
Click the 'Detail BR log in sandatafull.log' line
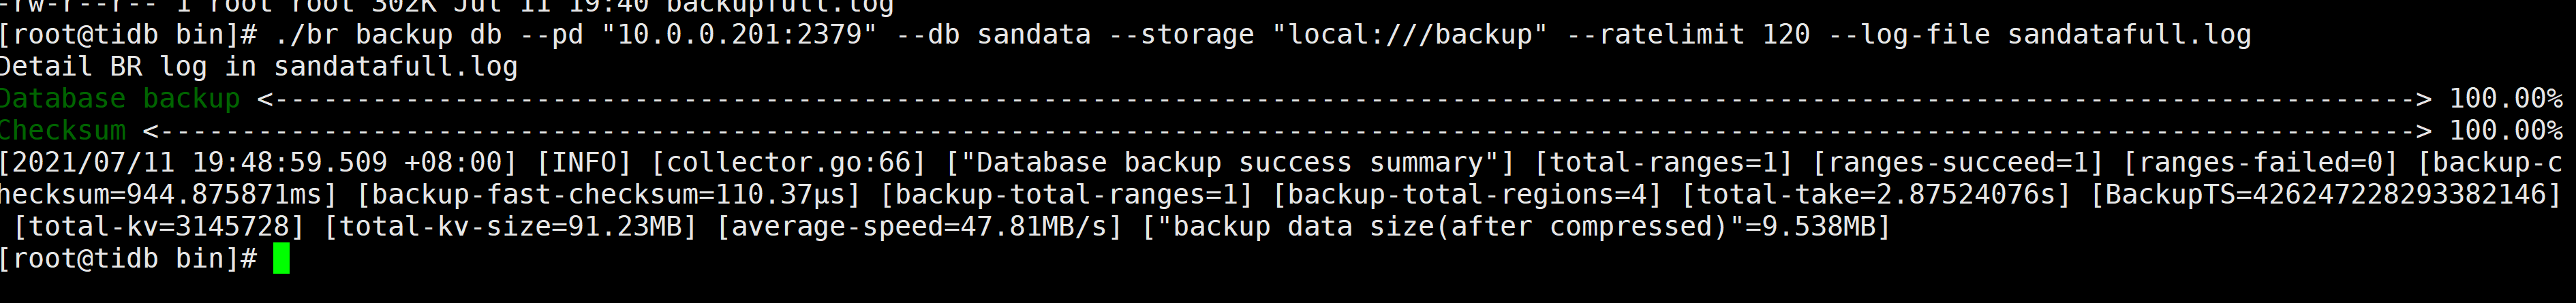point(259,66)
